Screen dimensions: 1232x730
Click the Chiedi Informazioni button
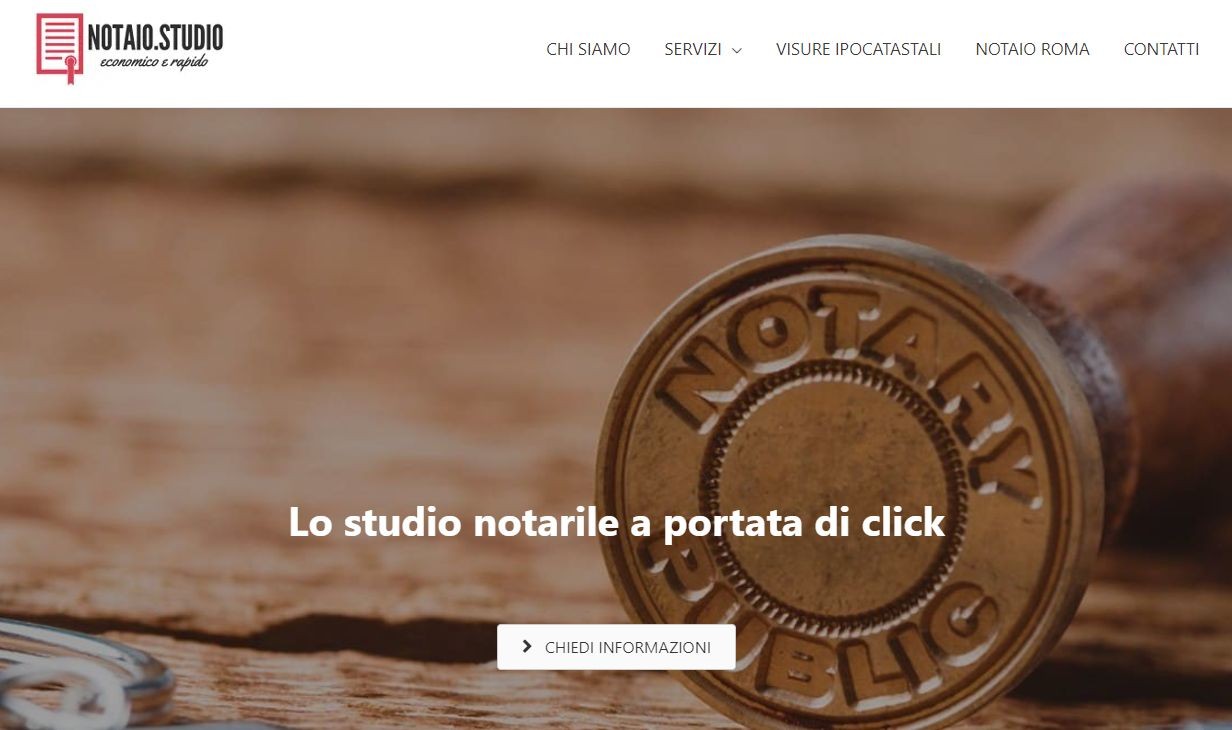point(616,647)
